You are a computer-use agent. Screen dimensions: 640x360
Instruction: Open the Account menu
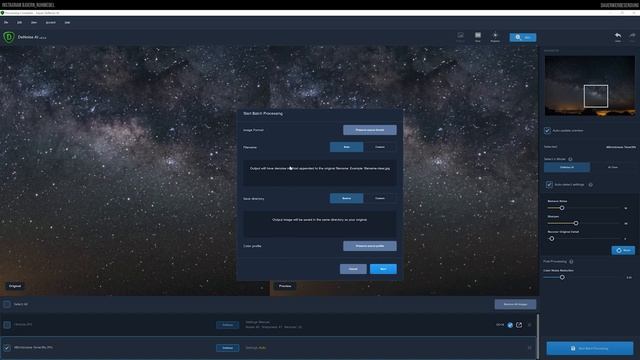[51, 22]
